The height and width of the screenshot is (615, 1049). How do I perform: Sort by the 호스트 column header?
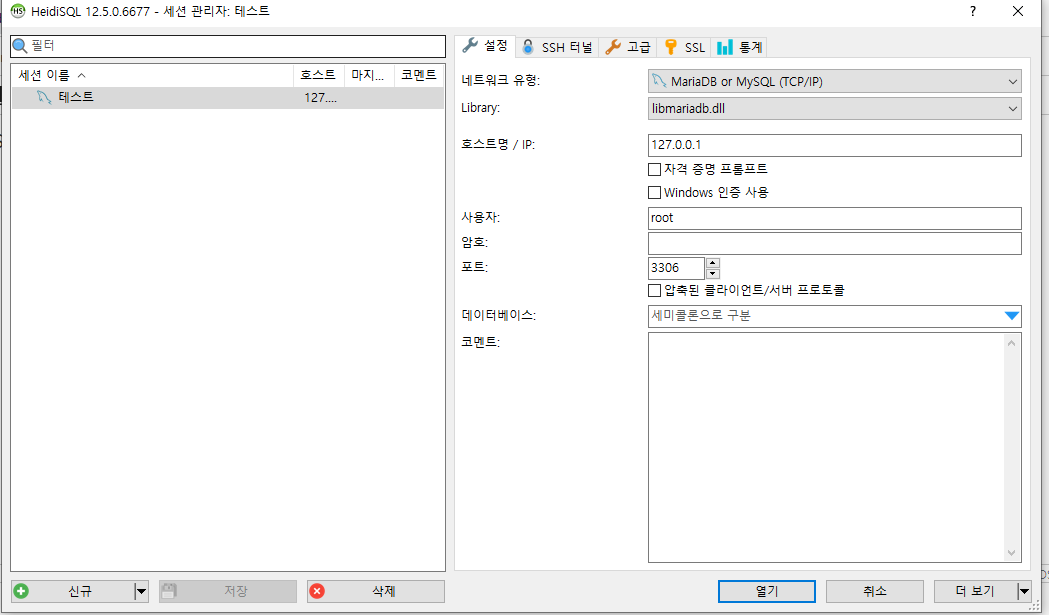[318, 76]
